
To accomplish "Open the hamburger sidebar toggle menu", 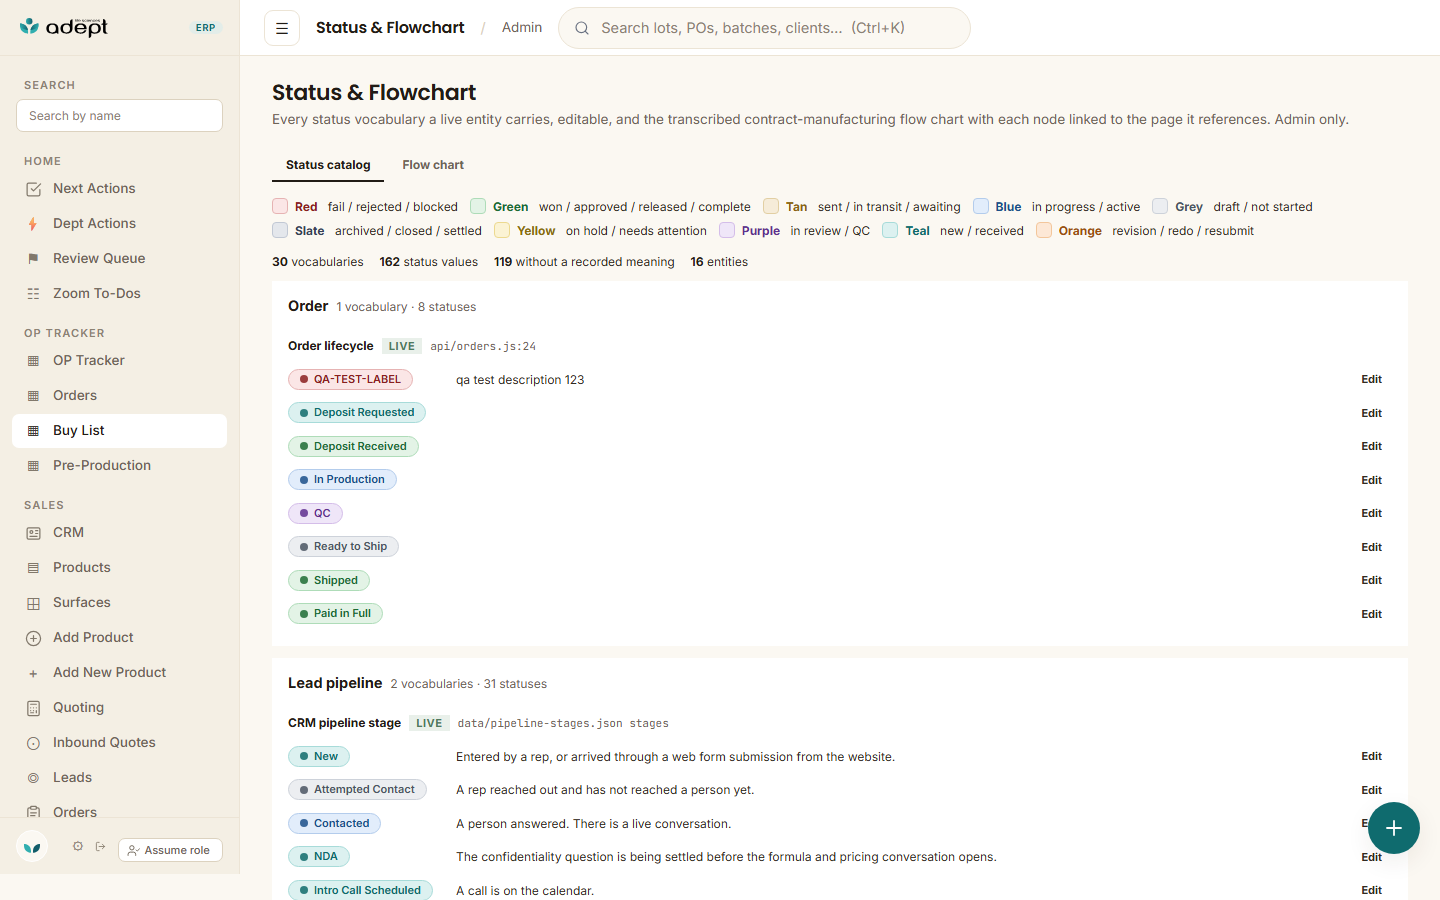I will pyautogui.click(x=282, y=28).
